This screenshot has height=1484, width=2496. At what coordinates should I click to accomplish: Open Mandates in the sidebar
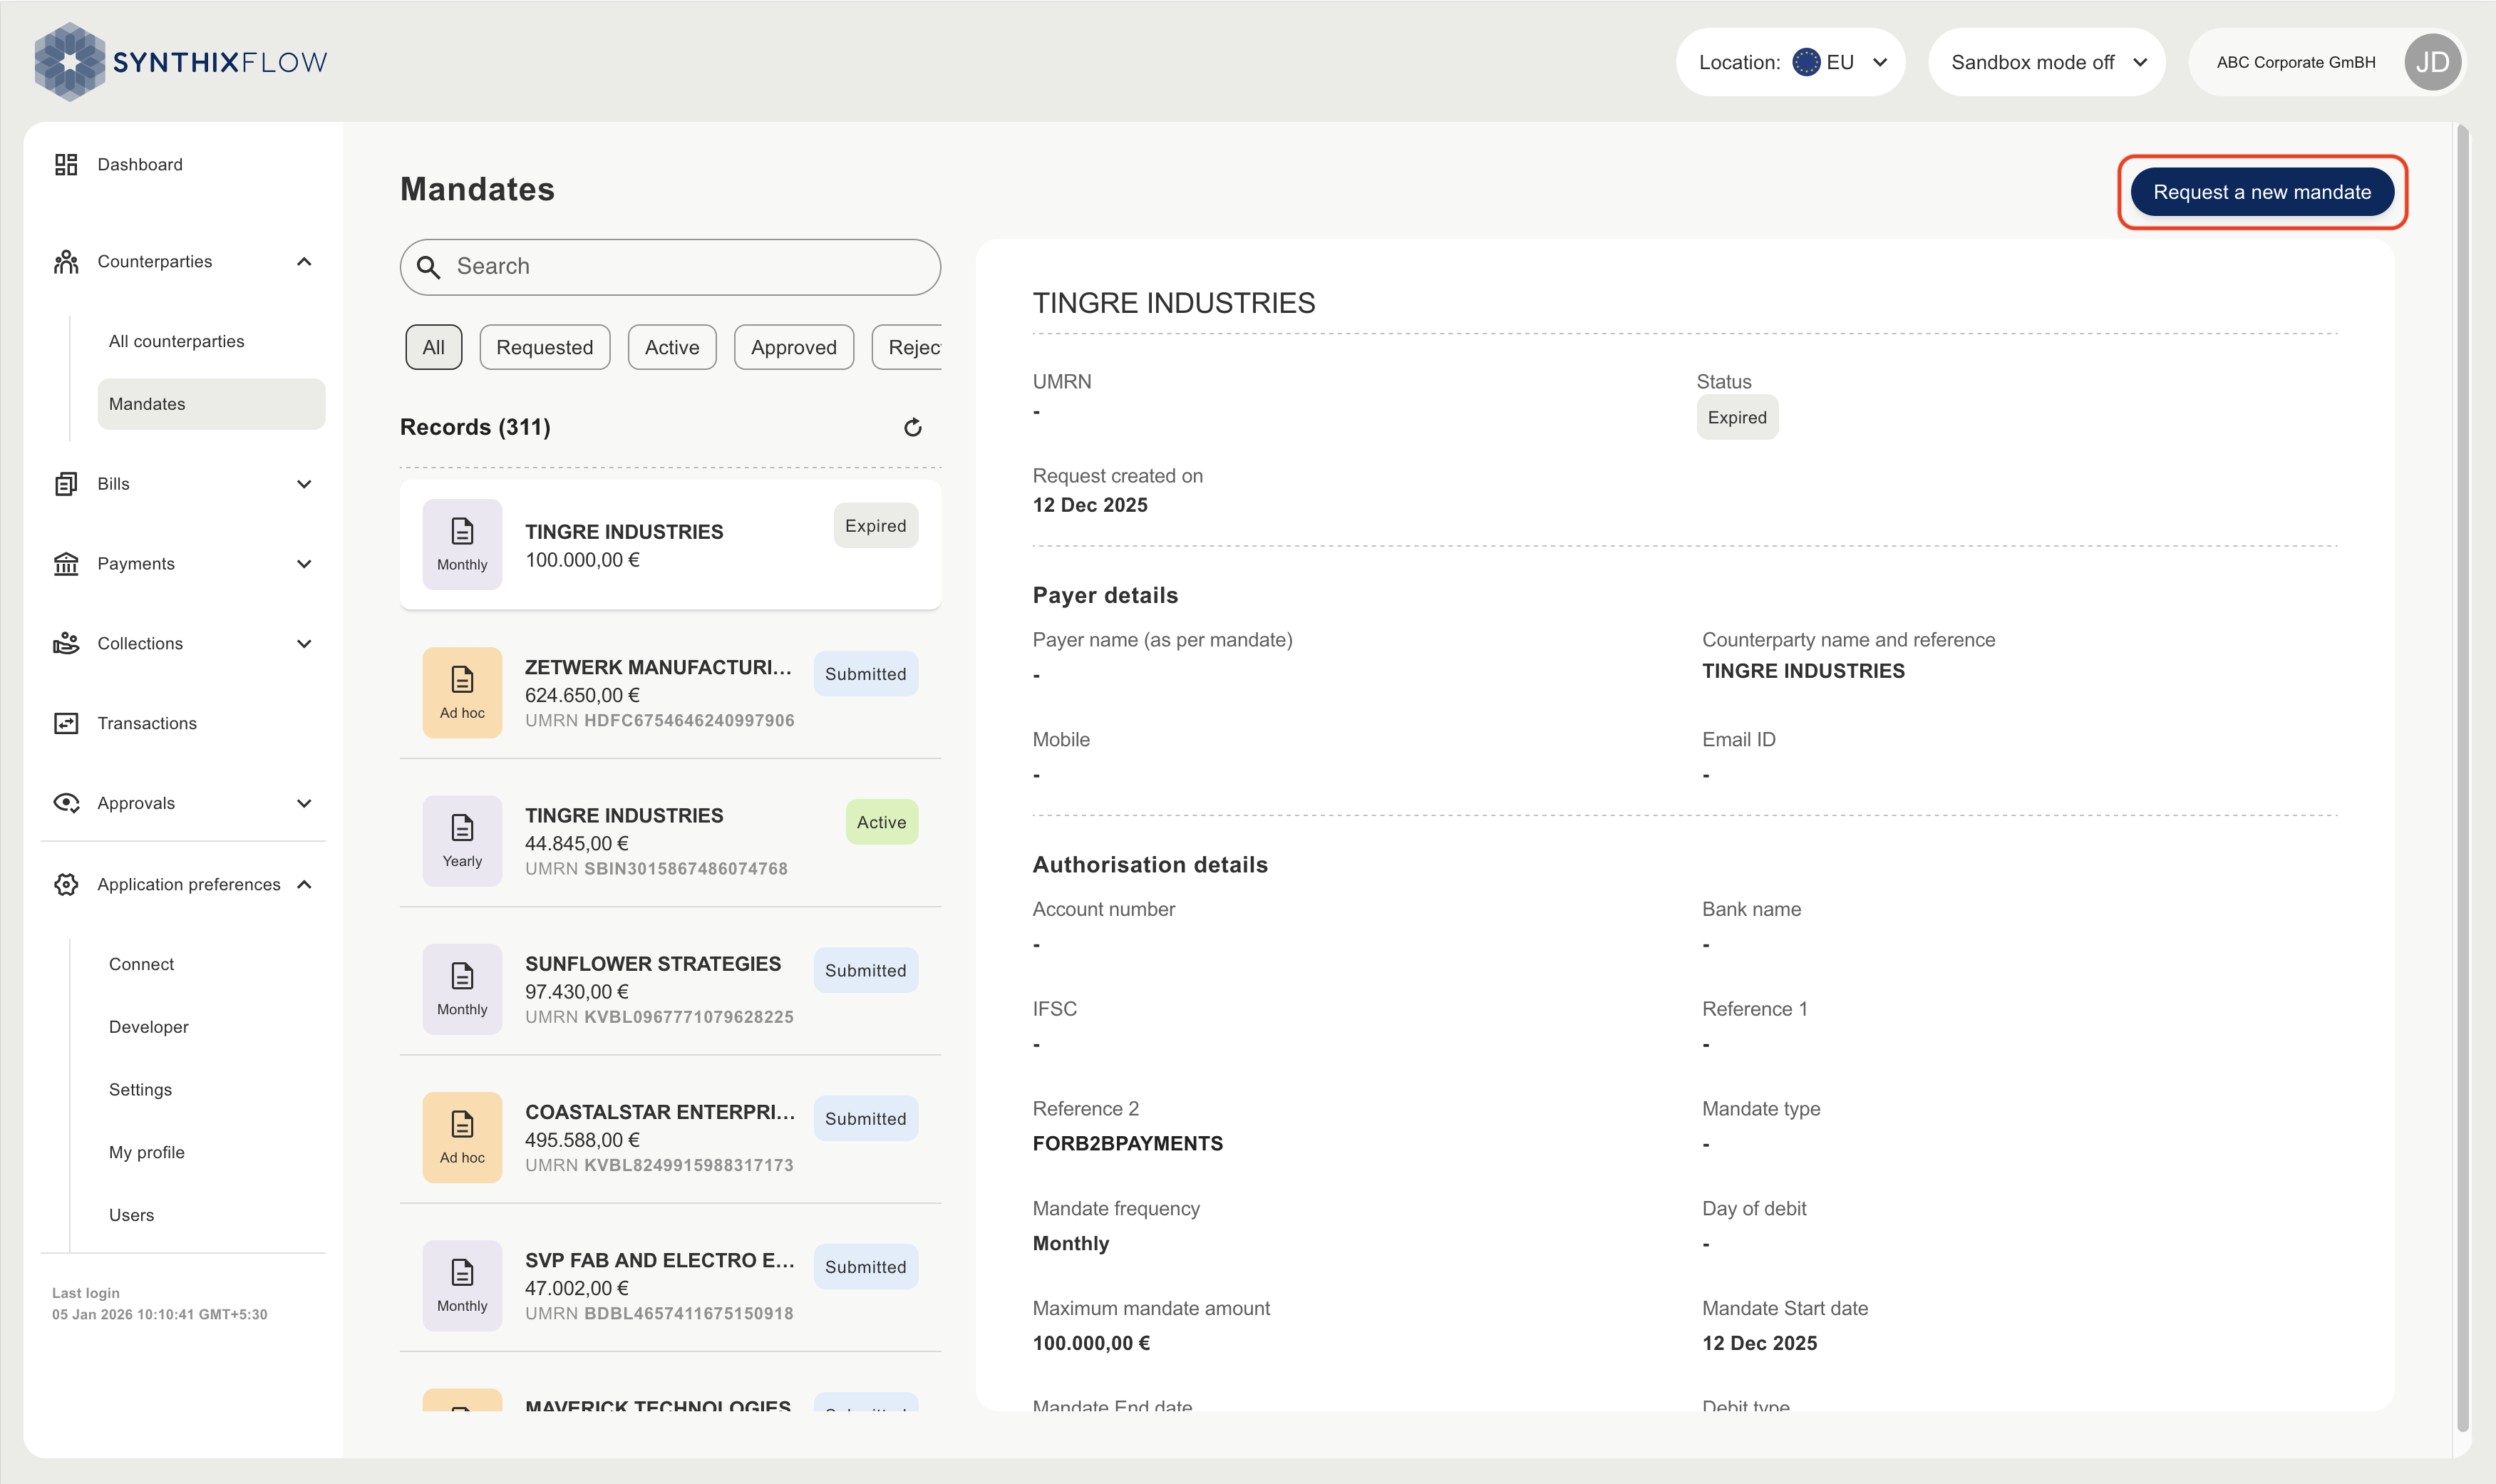point(211,404)
